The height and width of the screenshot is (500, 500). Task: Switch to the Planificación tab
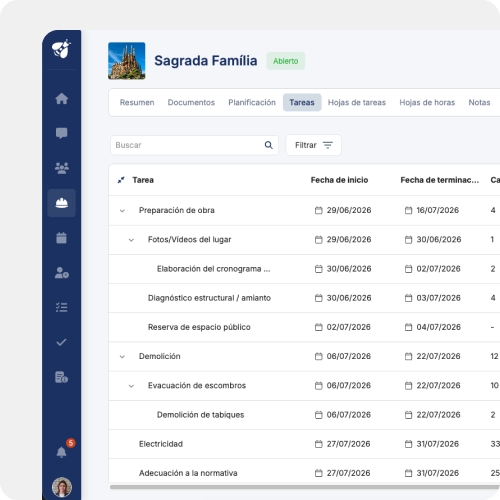[252, 102]
